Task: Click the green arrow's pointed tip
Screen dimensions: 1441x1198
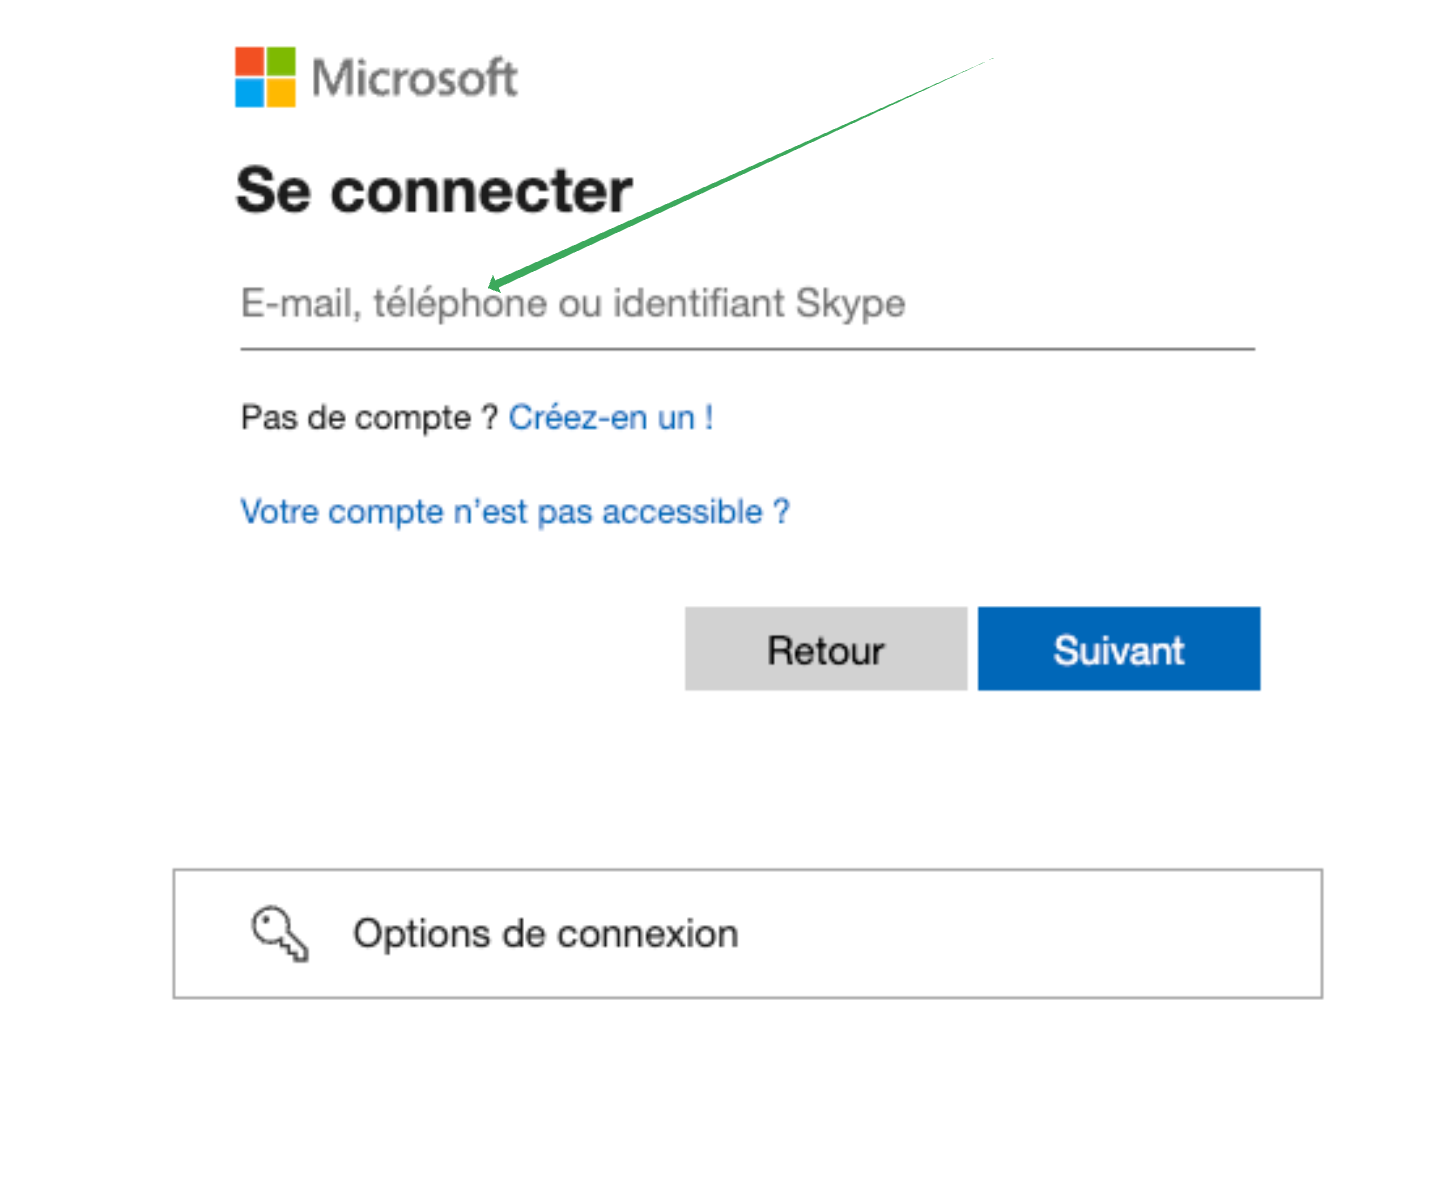Action: coord(491,288)
